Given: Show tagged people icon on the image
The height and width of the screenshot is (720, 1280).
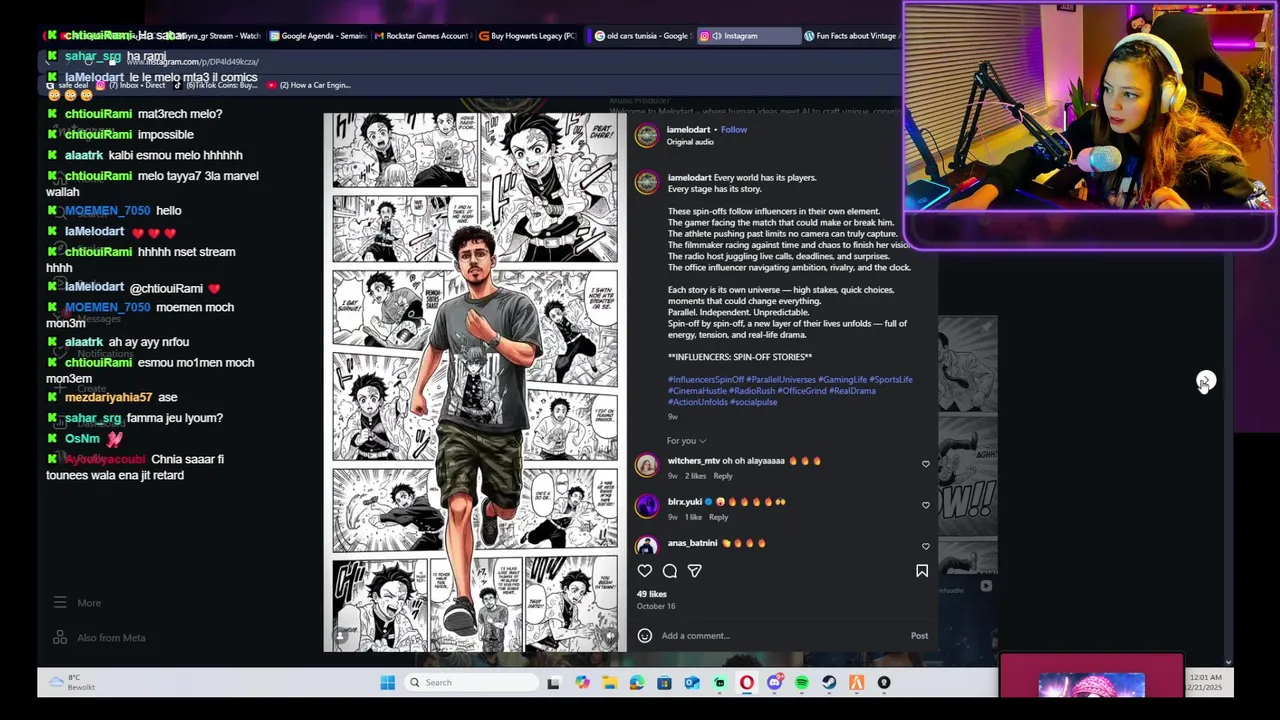Looking at the screenshot, I should (x=341, y=636).
